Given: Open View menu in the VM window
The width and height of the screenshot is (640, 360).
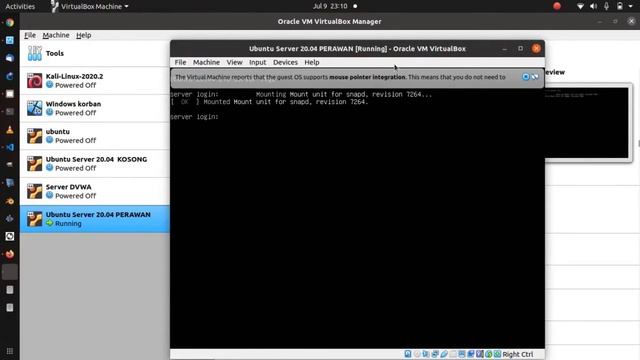Looking at the screenshot, I should tap(234, 62).
